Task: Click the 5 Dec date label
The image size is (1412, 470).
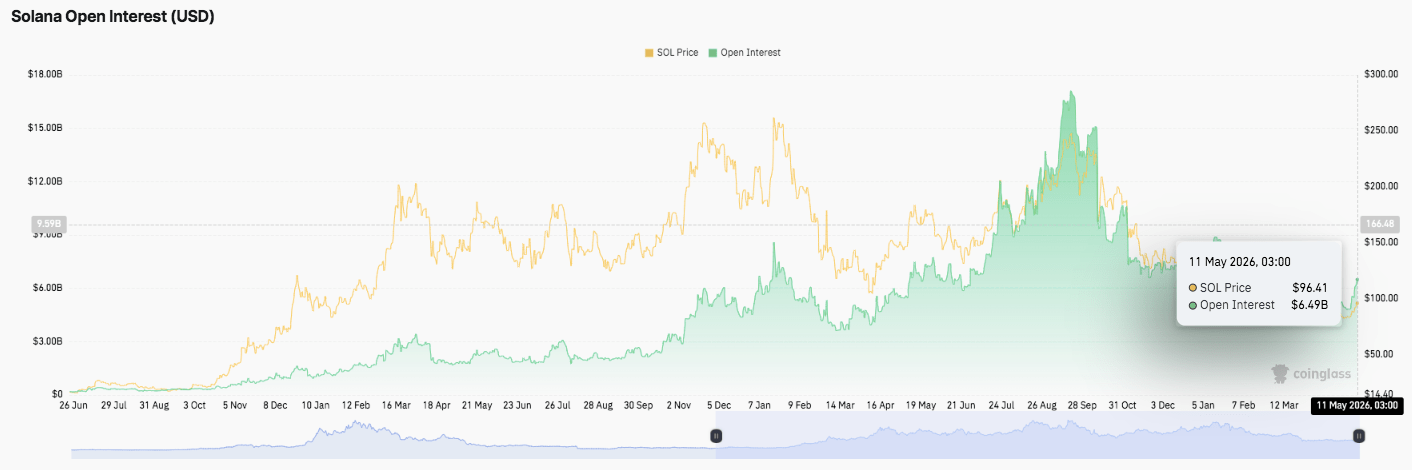Action: click(x=719, y=405)
